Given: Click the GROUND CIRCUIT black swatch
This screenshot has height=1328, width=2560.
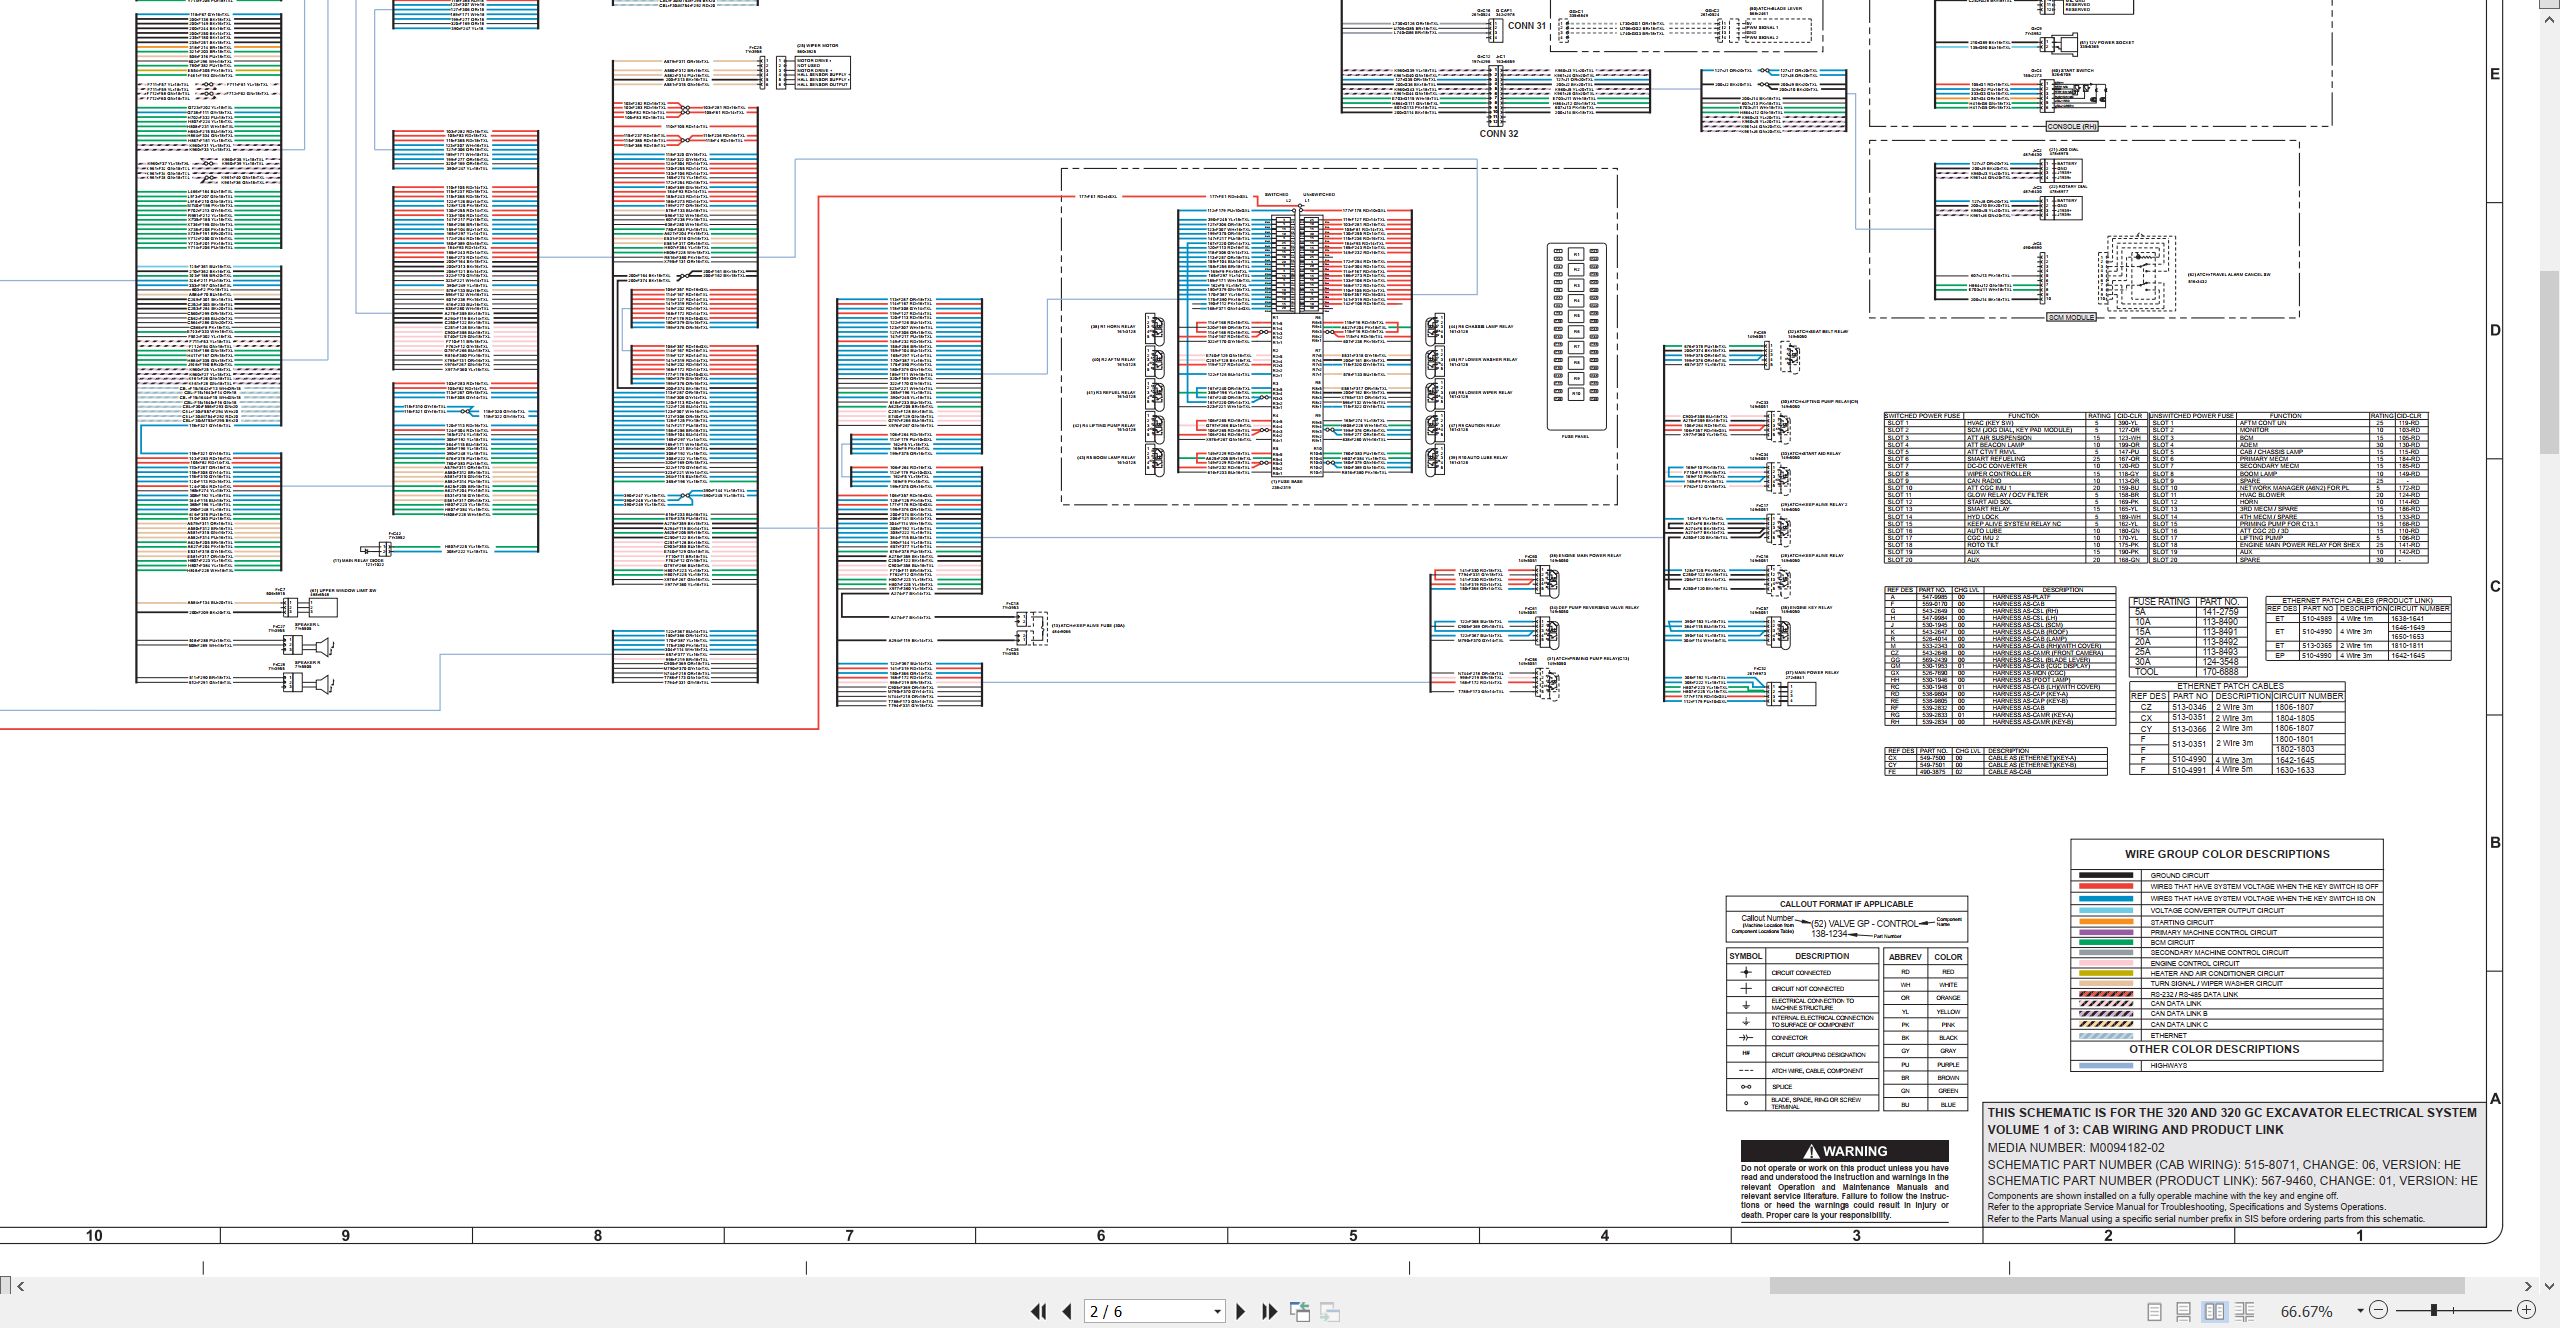Looking at the screenshot, I should click(2106, 875).
